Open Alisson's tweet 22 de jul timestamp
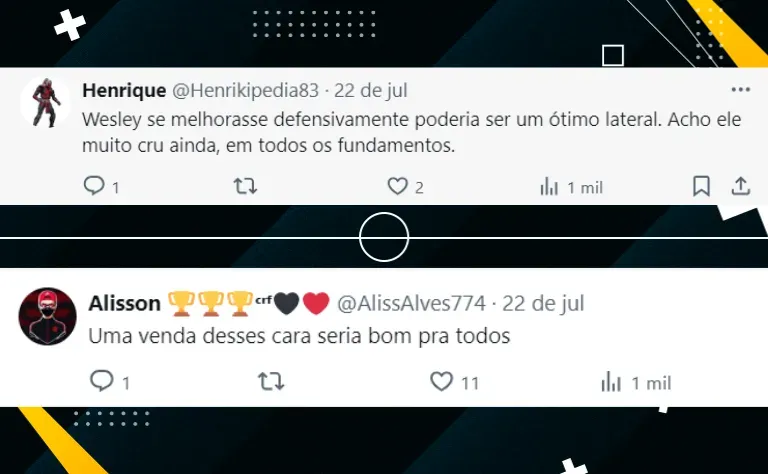Screen dimensions: 768x474 coord(543,304)
